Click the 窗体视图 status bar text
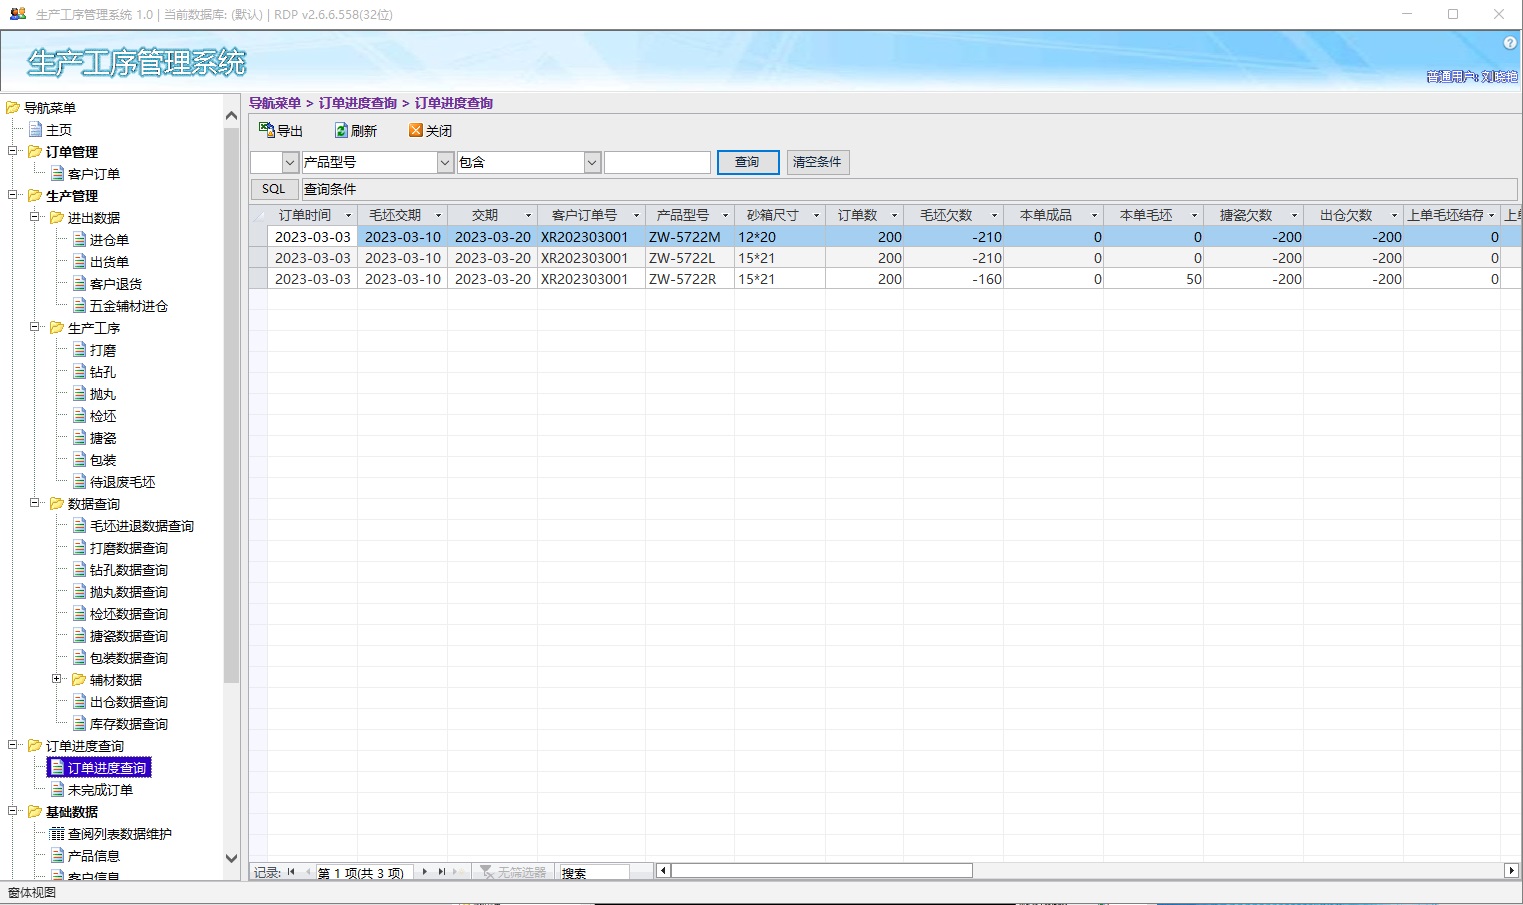Viewport: 1523px width, 905px height. tap(32, 893)
